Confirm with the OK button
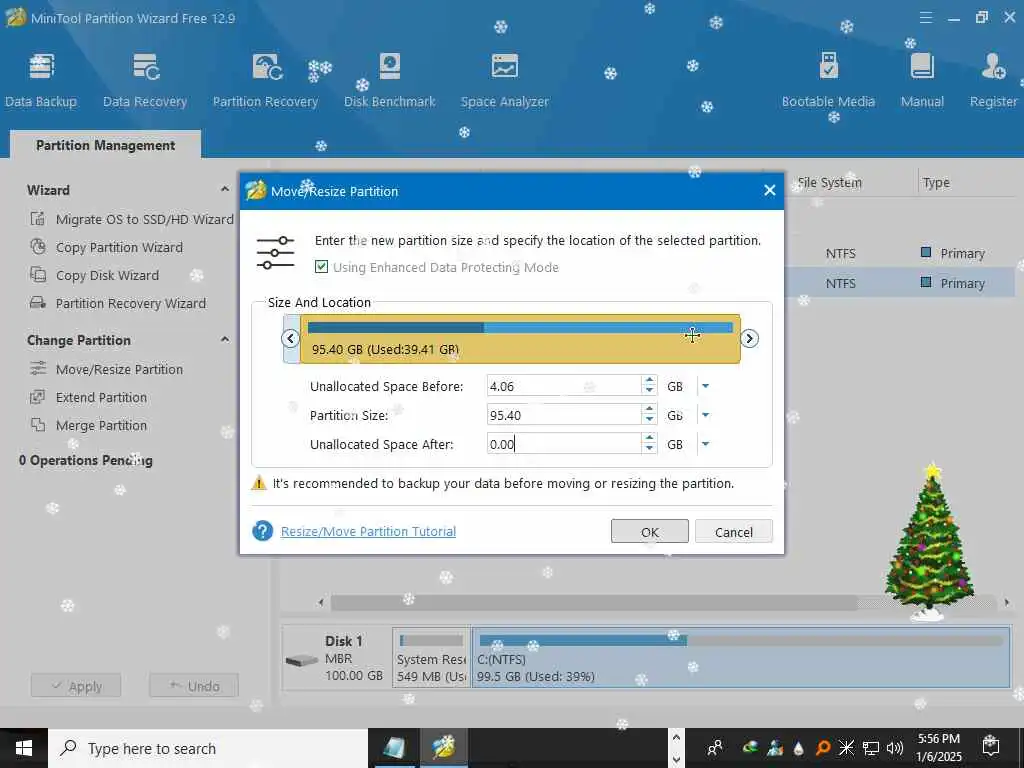Image resolution: width=1024 pixels, height=768 pixels. tap(650, 532)
